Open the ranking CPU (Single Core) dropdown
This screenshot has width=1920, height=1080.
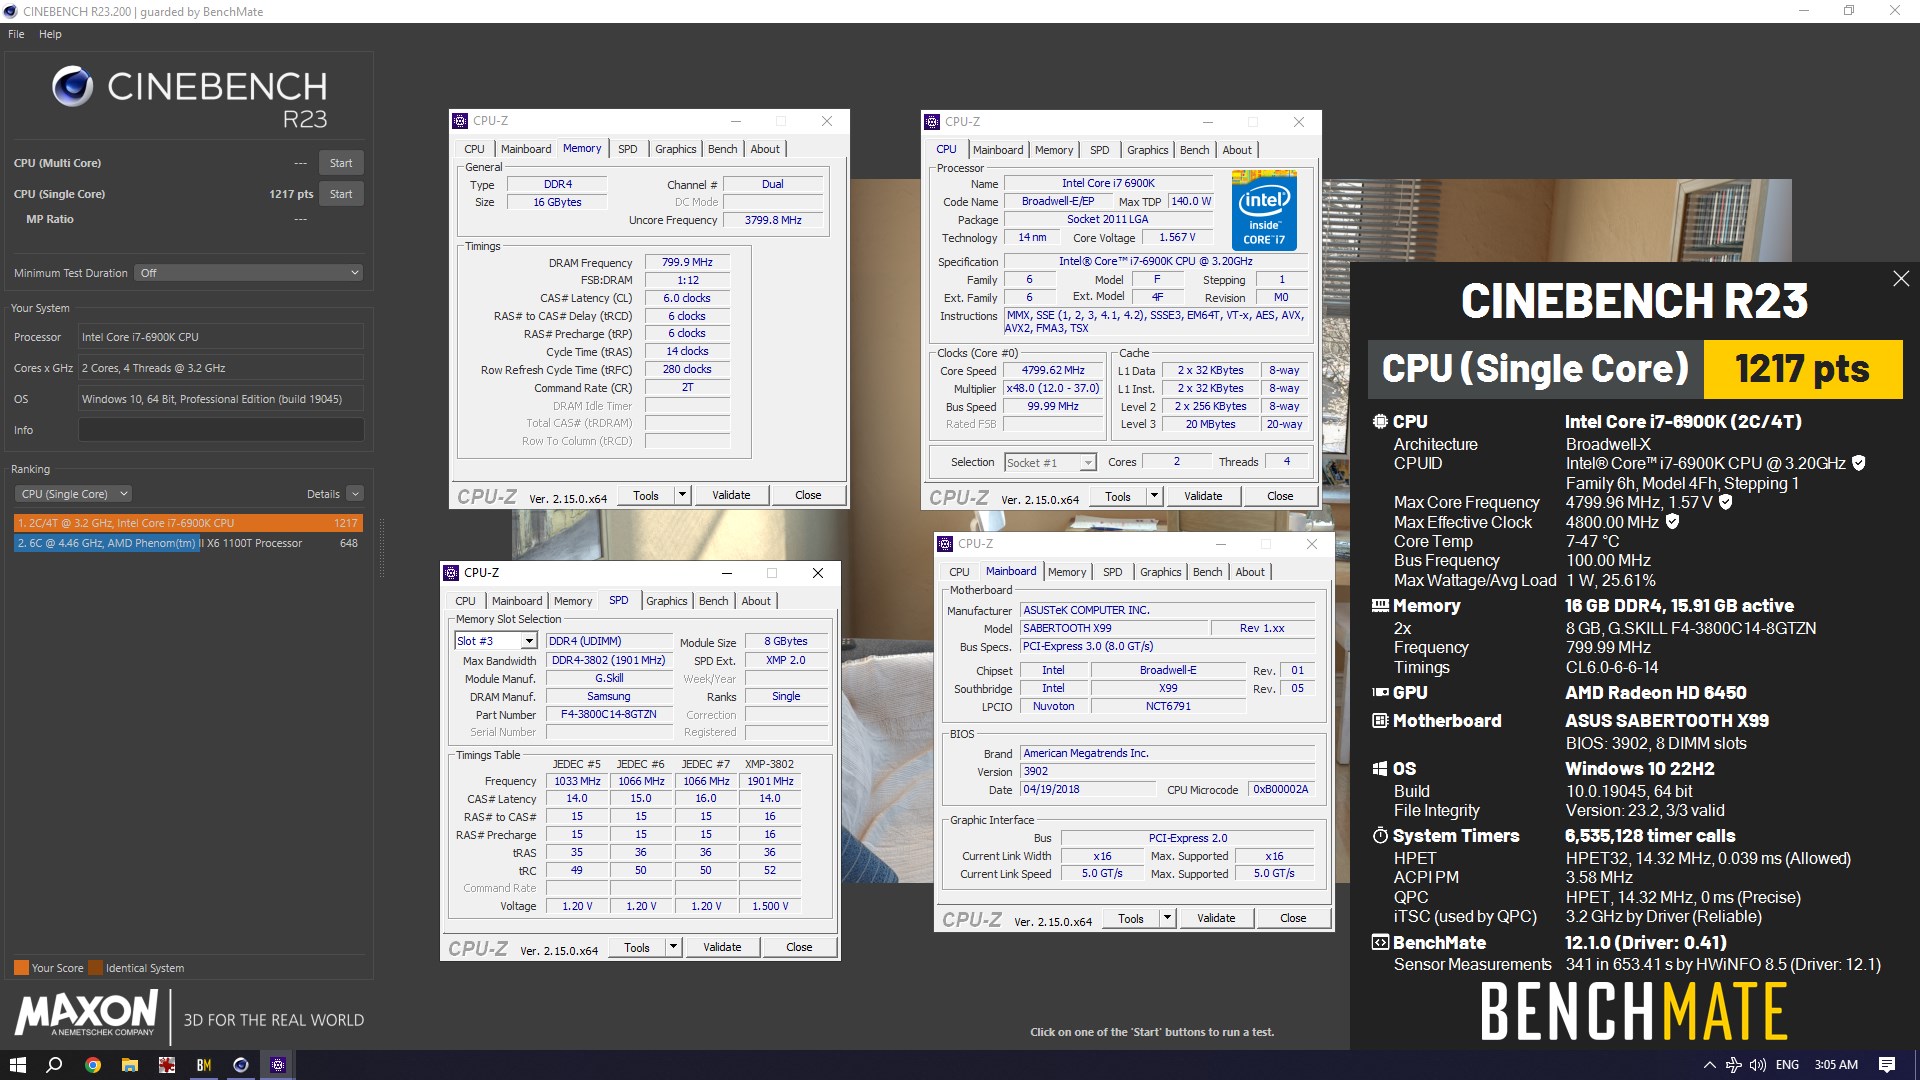click(73, 494)
